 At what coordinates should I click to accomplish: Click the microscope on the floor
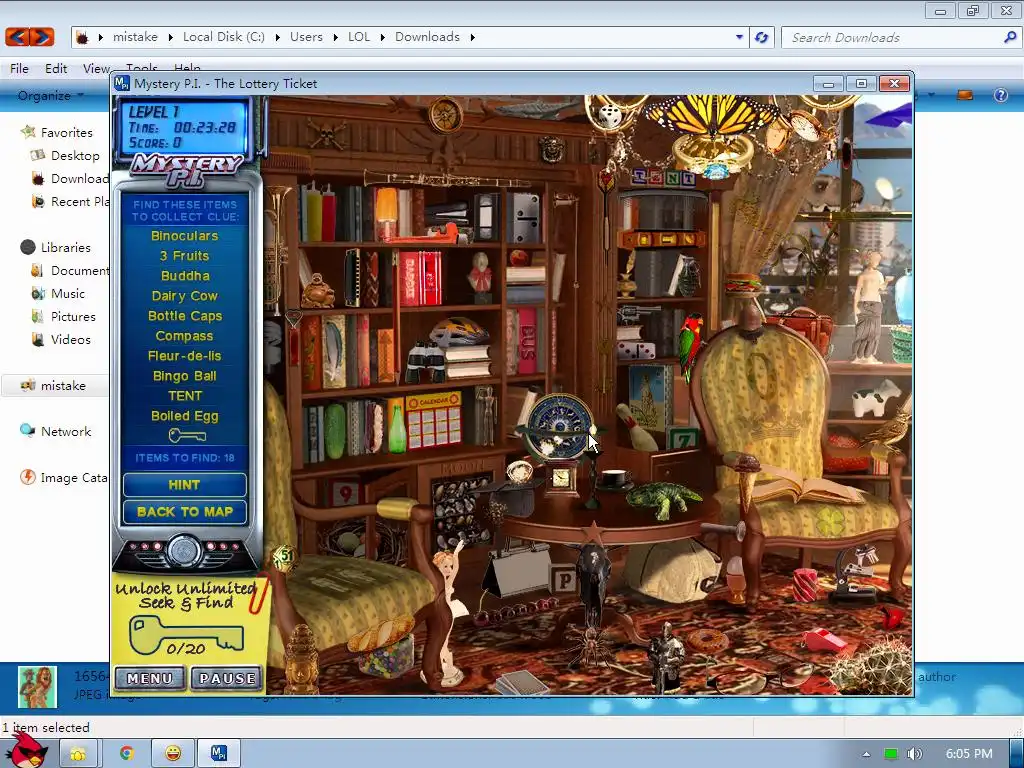pyautogui.click(x=856, y=573)
